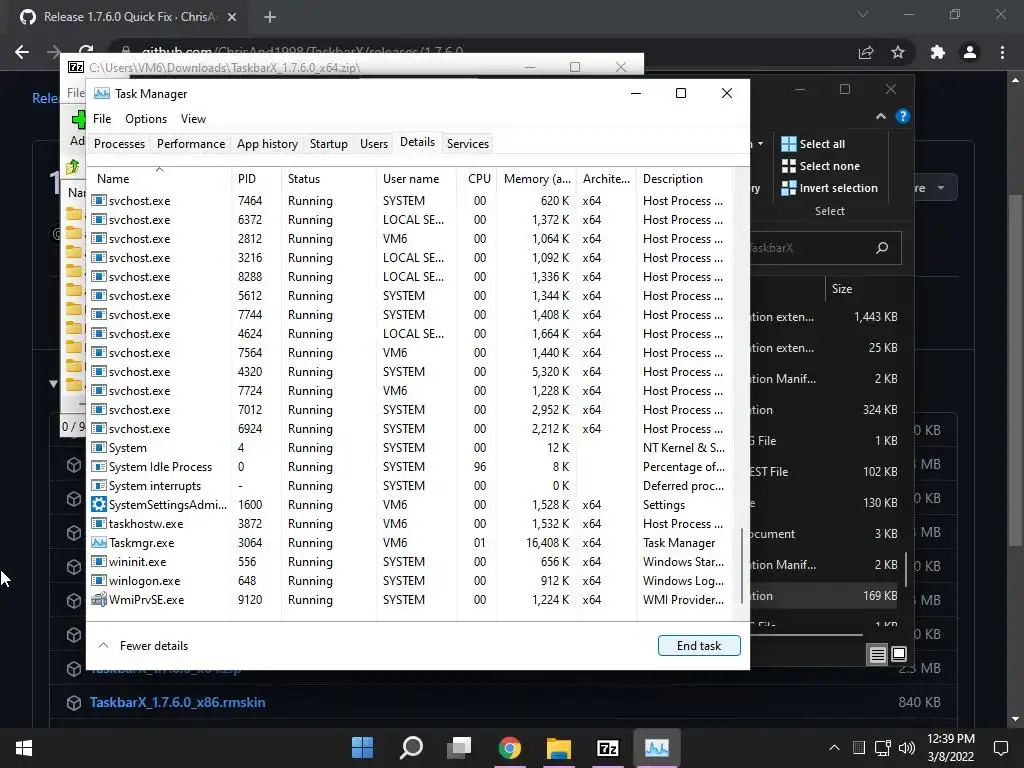The height and width of the screenshot is (768, 1024).
Task: Click Task Manager taskbar icon
Action: tap(656, 748)
